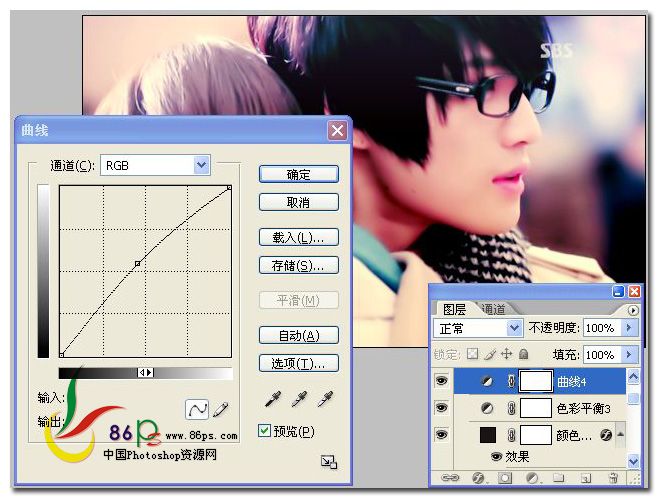Toggle lock all padlock icon
Viewport: 660px width, 500px height.
click(524, 354)
